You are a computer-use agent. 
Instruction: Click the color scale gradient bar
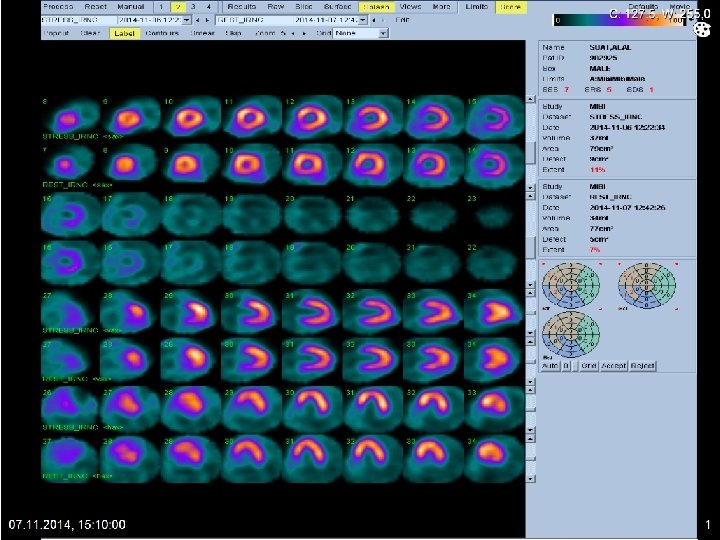click(619, 20)
